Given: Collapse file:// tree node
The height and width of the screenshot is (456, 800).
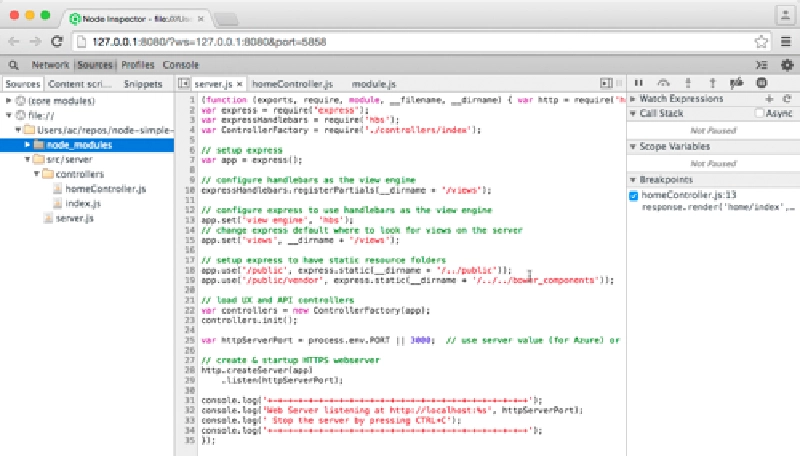Looking at the screenshot, I should click(x=9, y=115).
